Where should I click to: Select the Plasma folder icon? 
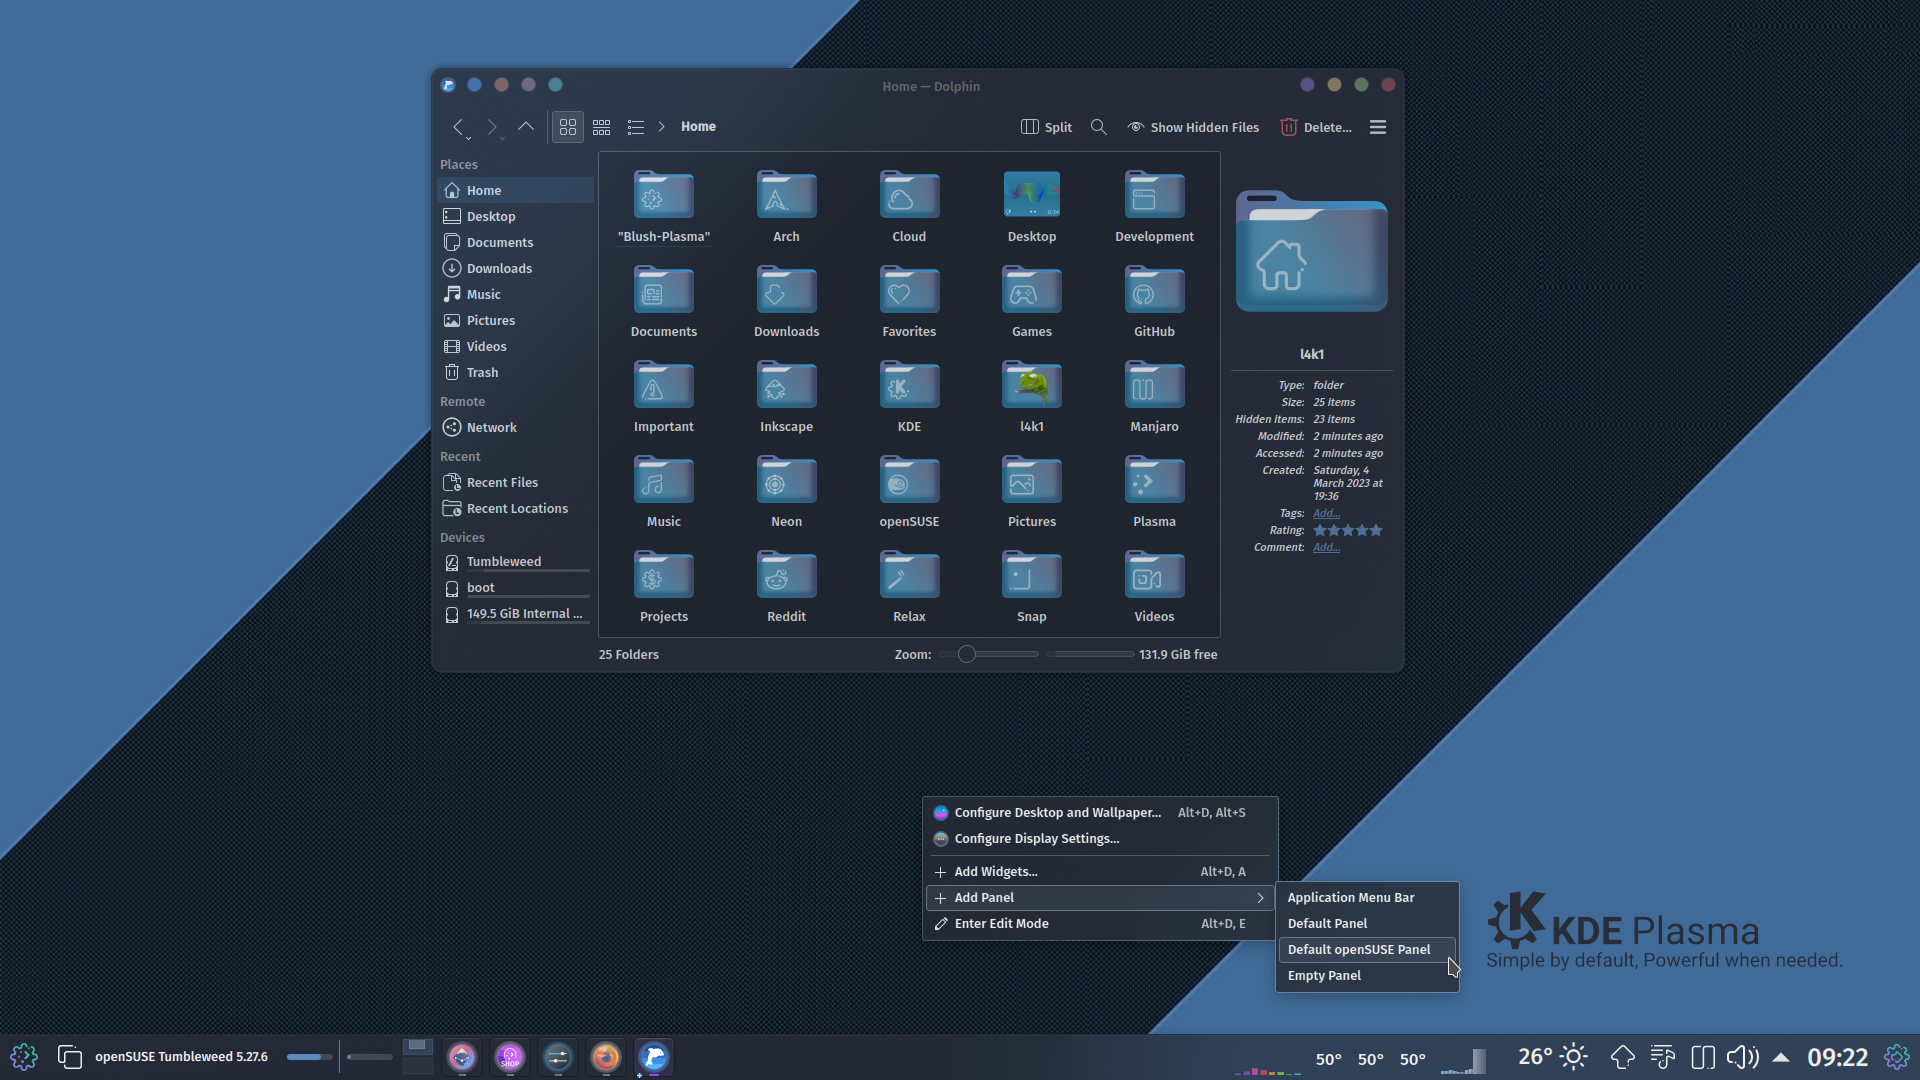pos(1154,480)
